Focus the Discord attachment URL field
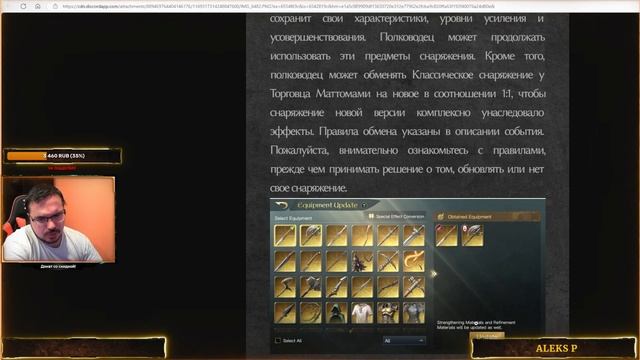This screenshot has width=640, height=360. coord(278,6)
